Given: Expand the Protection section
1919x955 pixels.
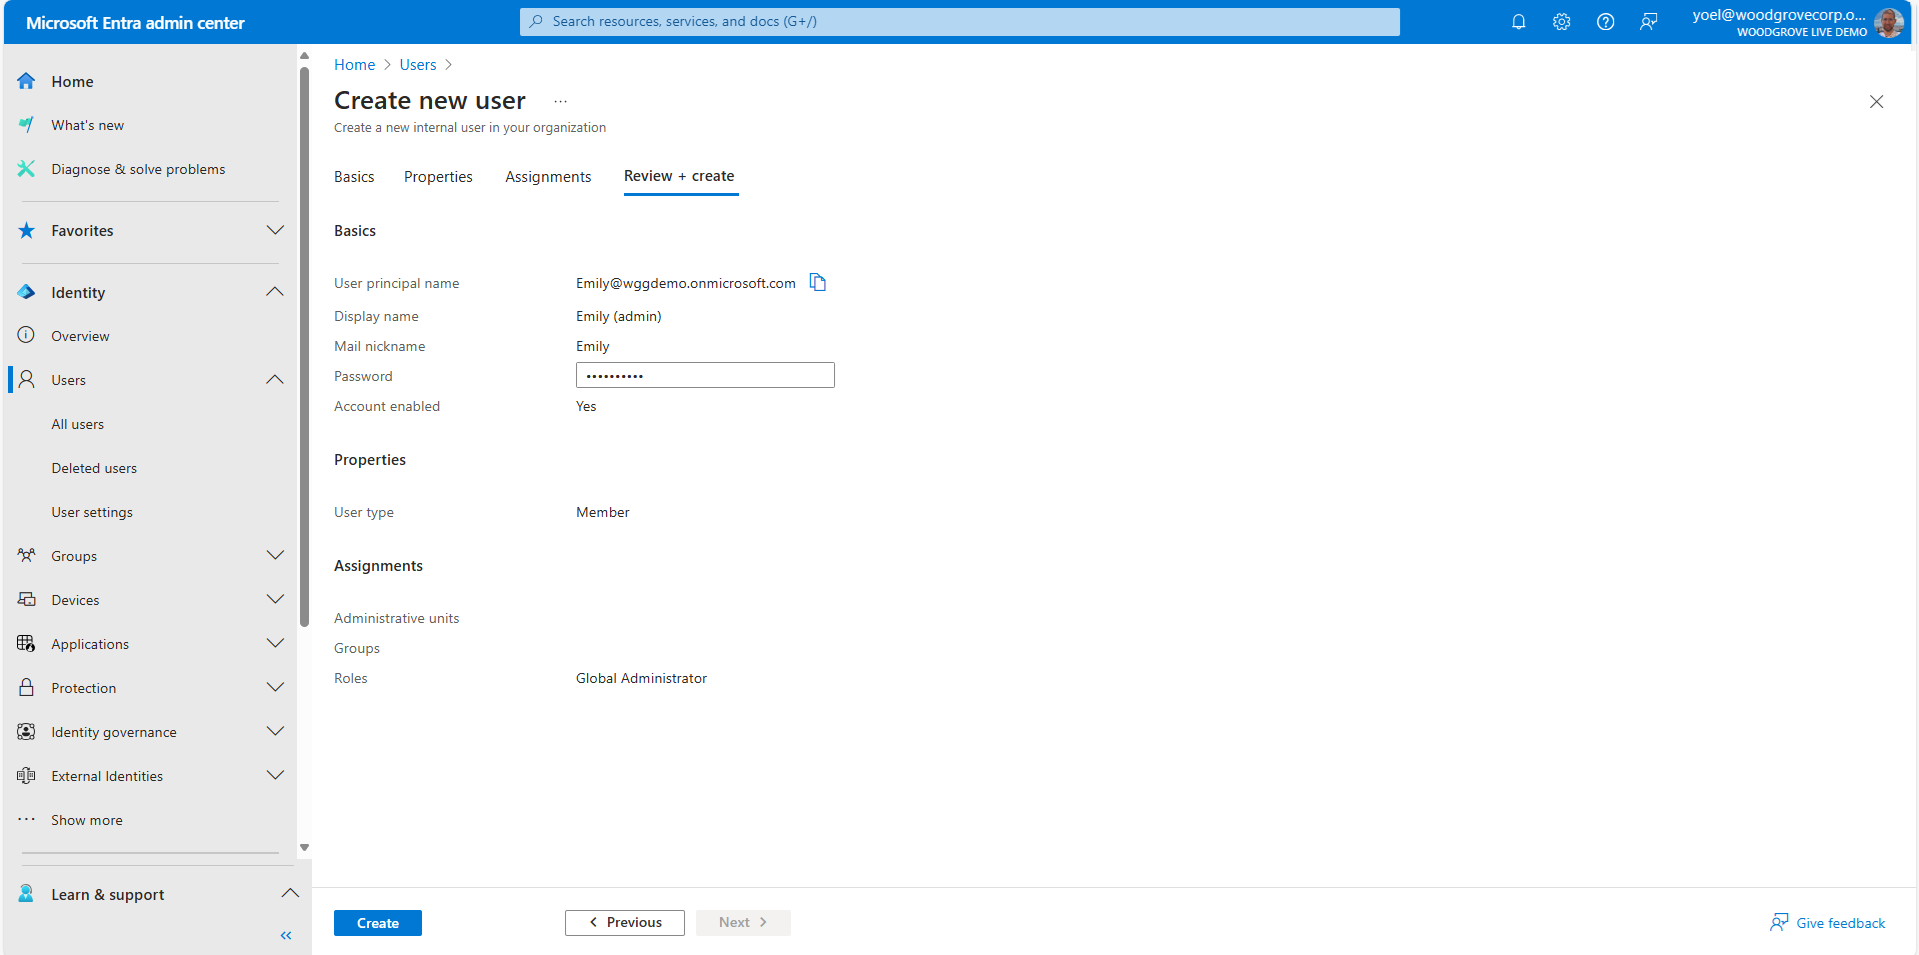Looking at the screenshot, I should tap(275, 688).
